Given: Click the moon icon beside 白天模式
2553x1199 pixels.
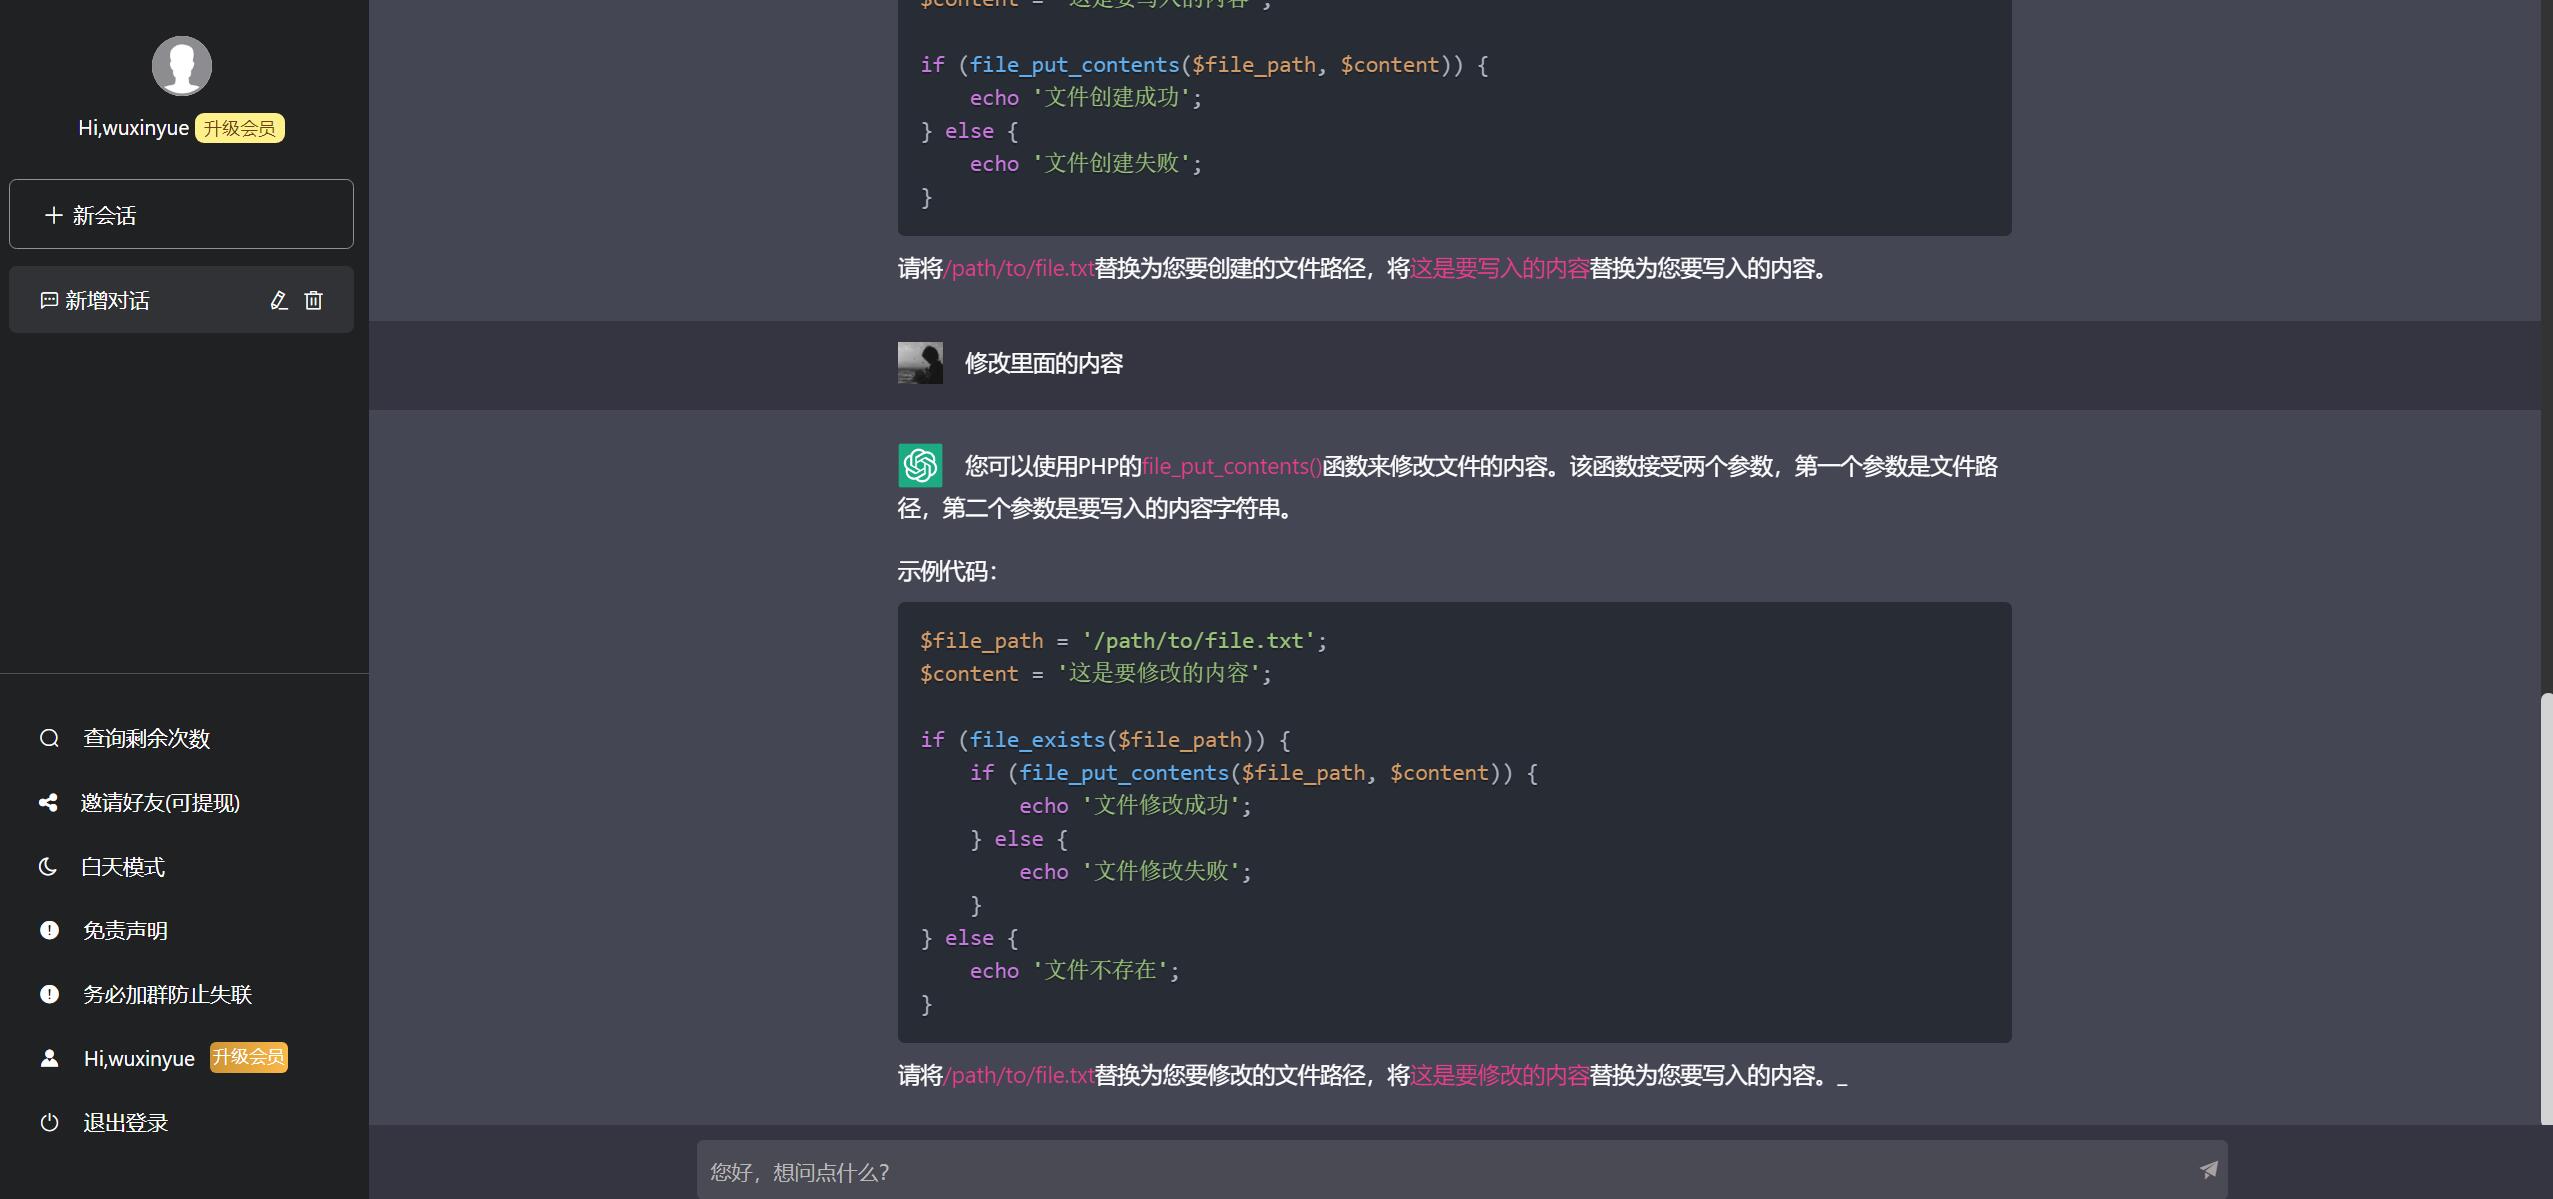Looking at the screenshot, I should 48,866.
